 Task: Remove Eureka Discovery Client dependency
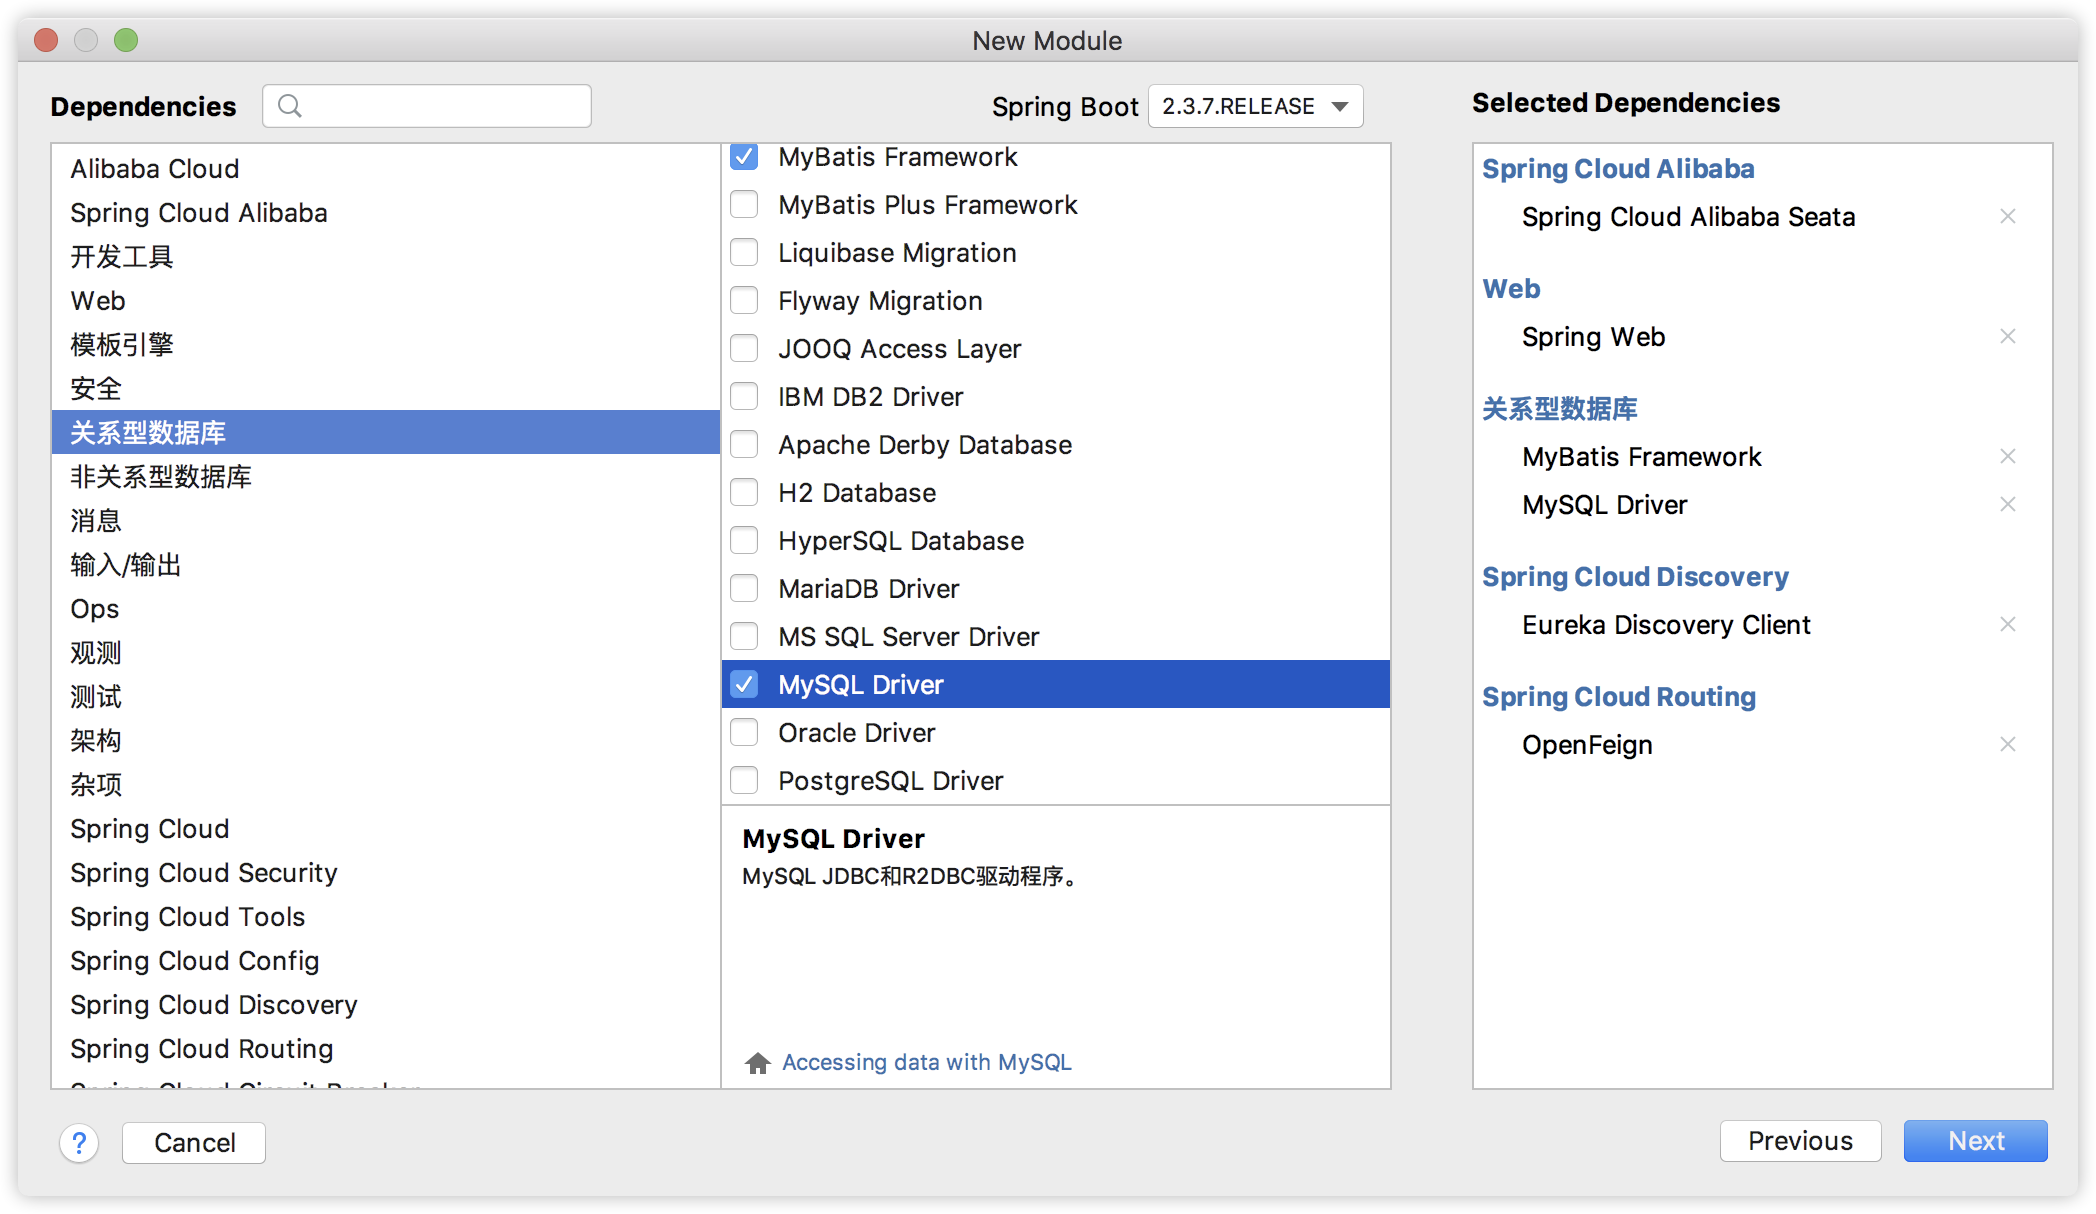(x=2007, y=624)
